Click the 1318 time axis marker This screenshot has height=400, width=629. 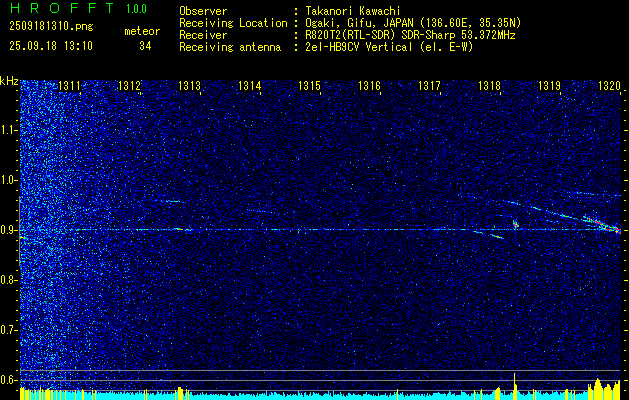tap(489, 85)
